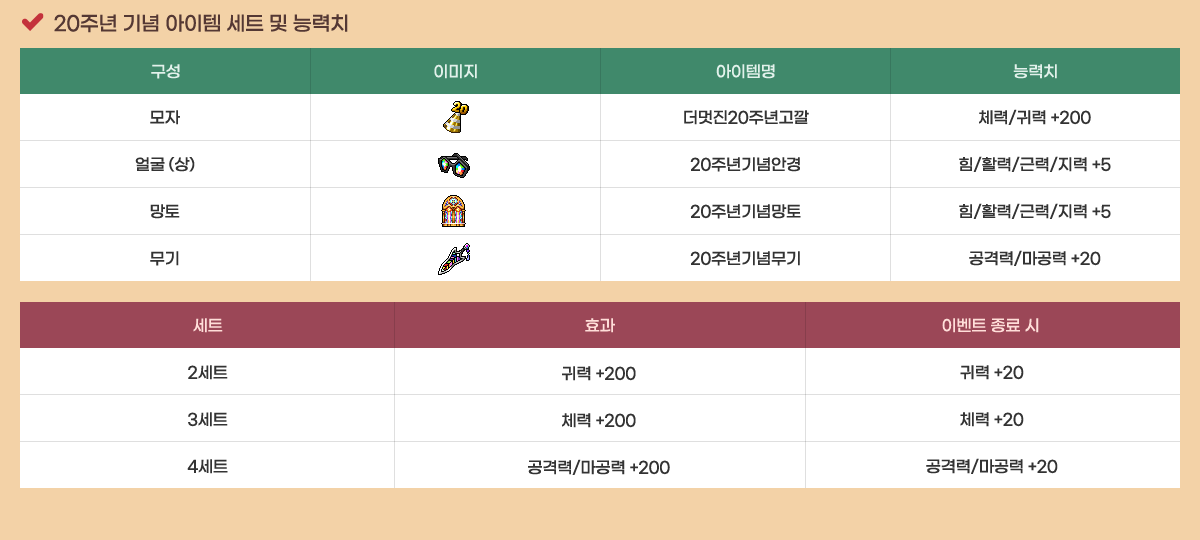Click the 이벤트 종료 시 column header
Image resolution: width=1200 pixels, height=540 pixels.
click(x=991, y=325)
